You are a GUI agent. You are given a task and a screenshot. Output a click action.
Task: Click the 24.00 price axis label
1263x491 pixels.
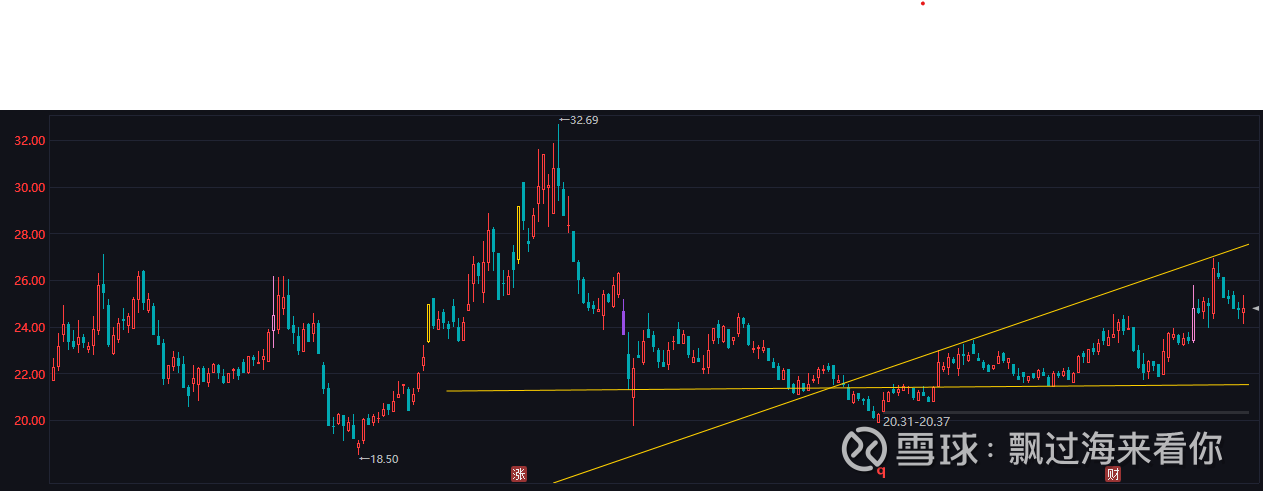[x=30, y=328]
